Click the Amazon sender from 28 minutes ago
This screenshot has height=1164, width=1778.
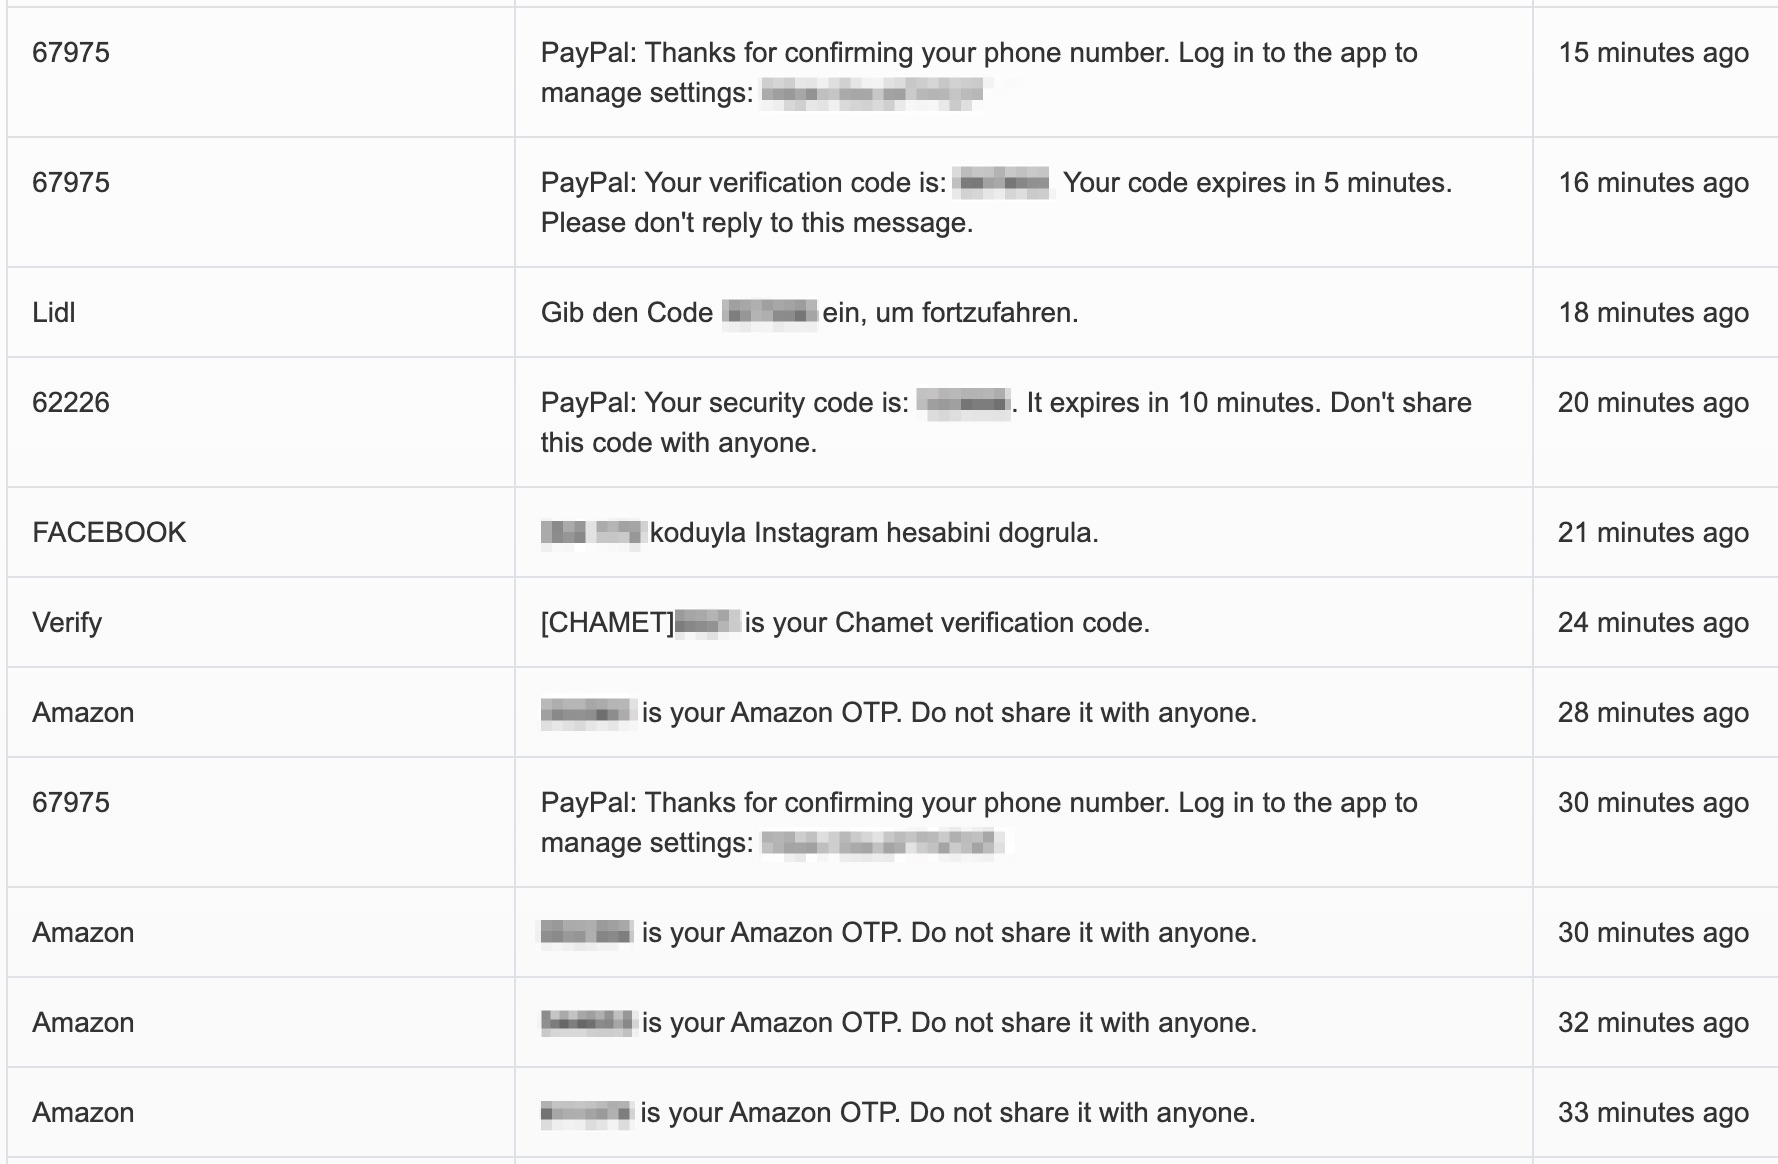point(83,713)
